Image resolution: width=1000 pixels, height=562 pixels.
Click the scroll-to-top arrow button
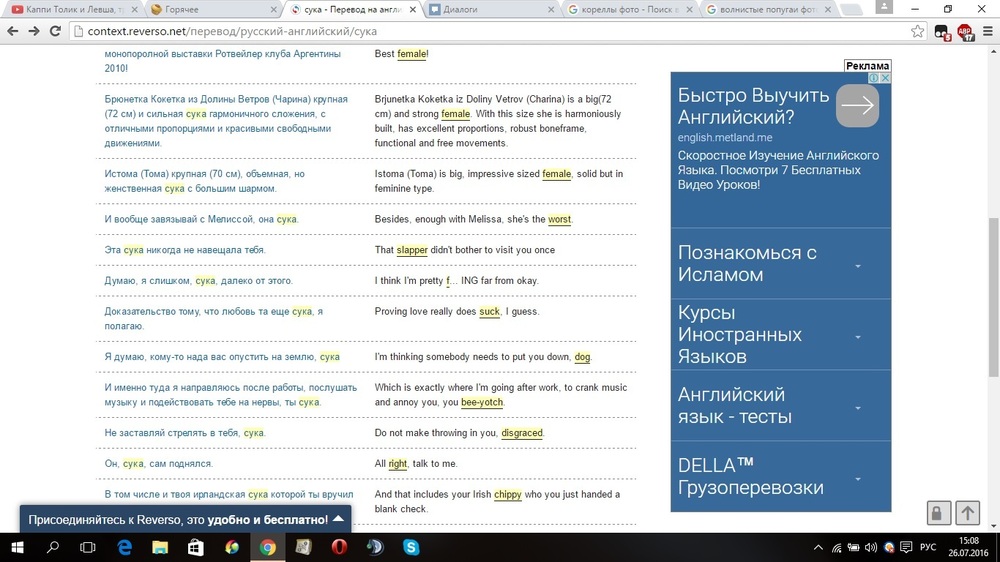[x=967, y=513]
